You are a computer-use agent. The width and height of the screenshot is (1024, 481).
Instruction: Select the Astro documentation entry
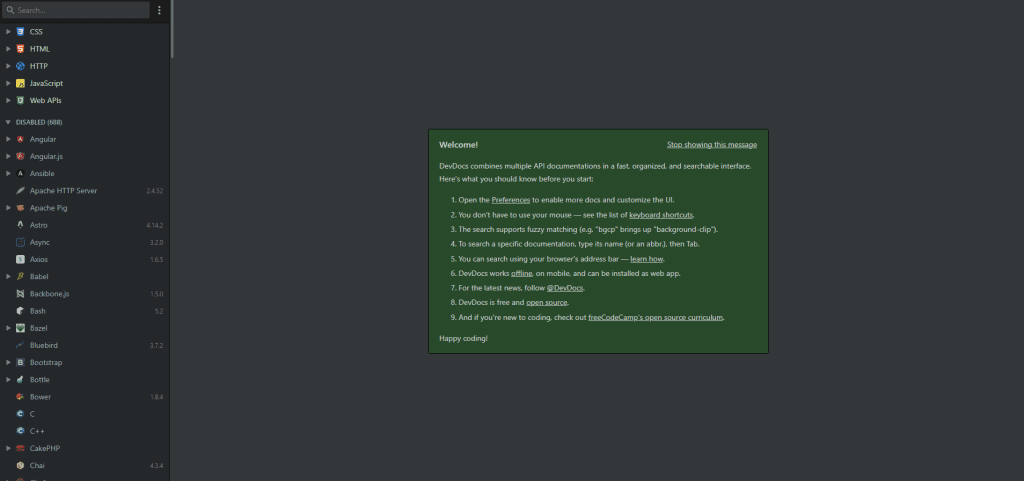pos(85,225)
